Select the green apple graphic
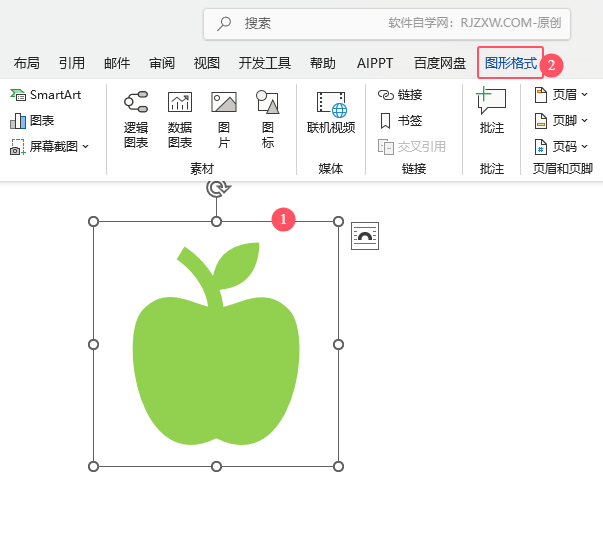 click(x=216, y=344)
